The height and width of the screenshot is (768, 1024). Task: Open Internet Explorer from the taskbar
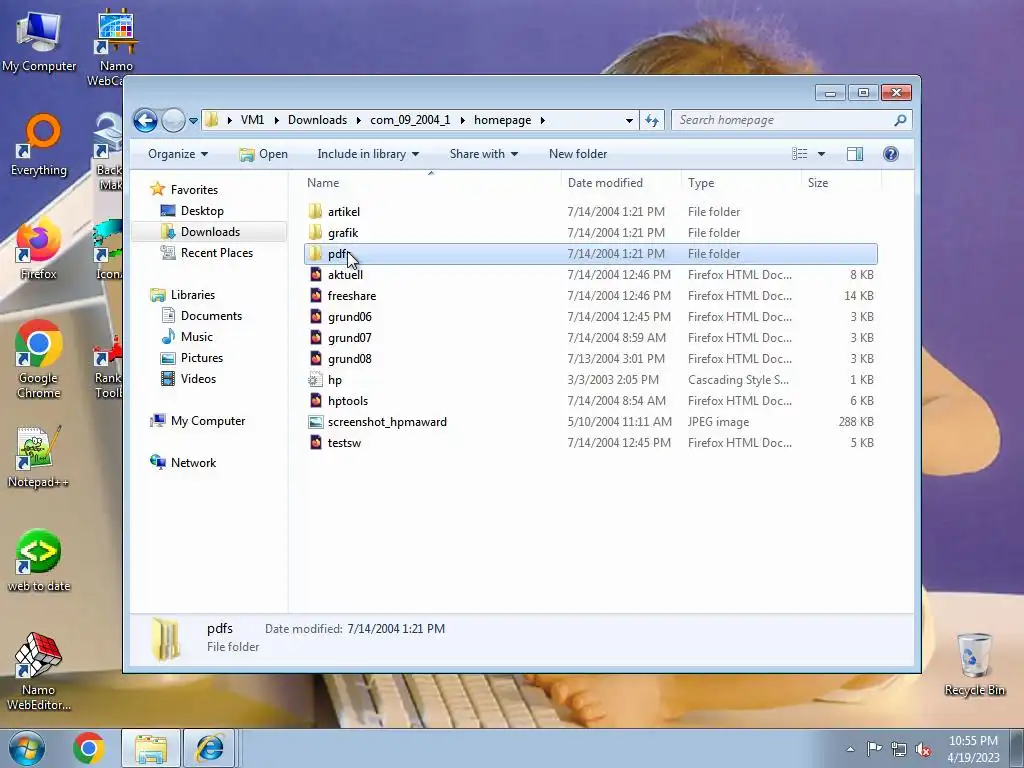point(209,748)
